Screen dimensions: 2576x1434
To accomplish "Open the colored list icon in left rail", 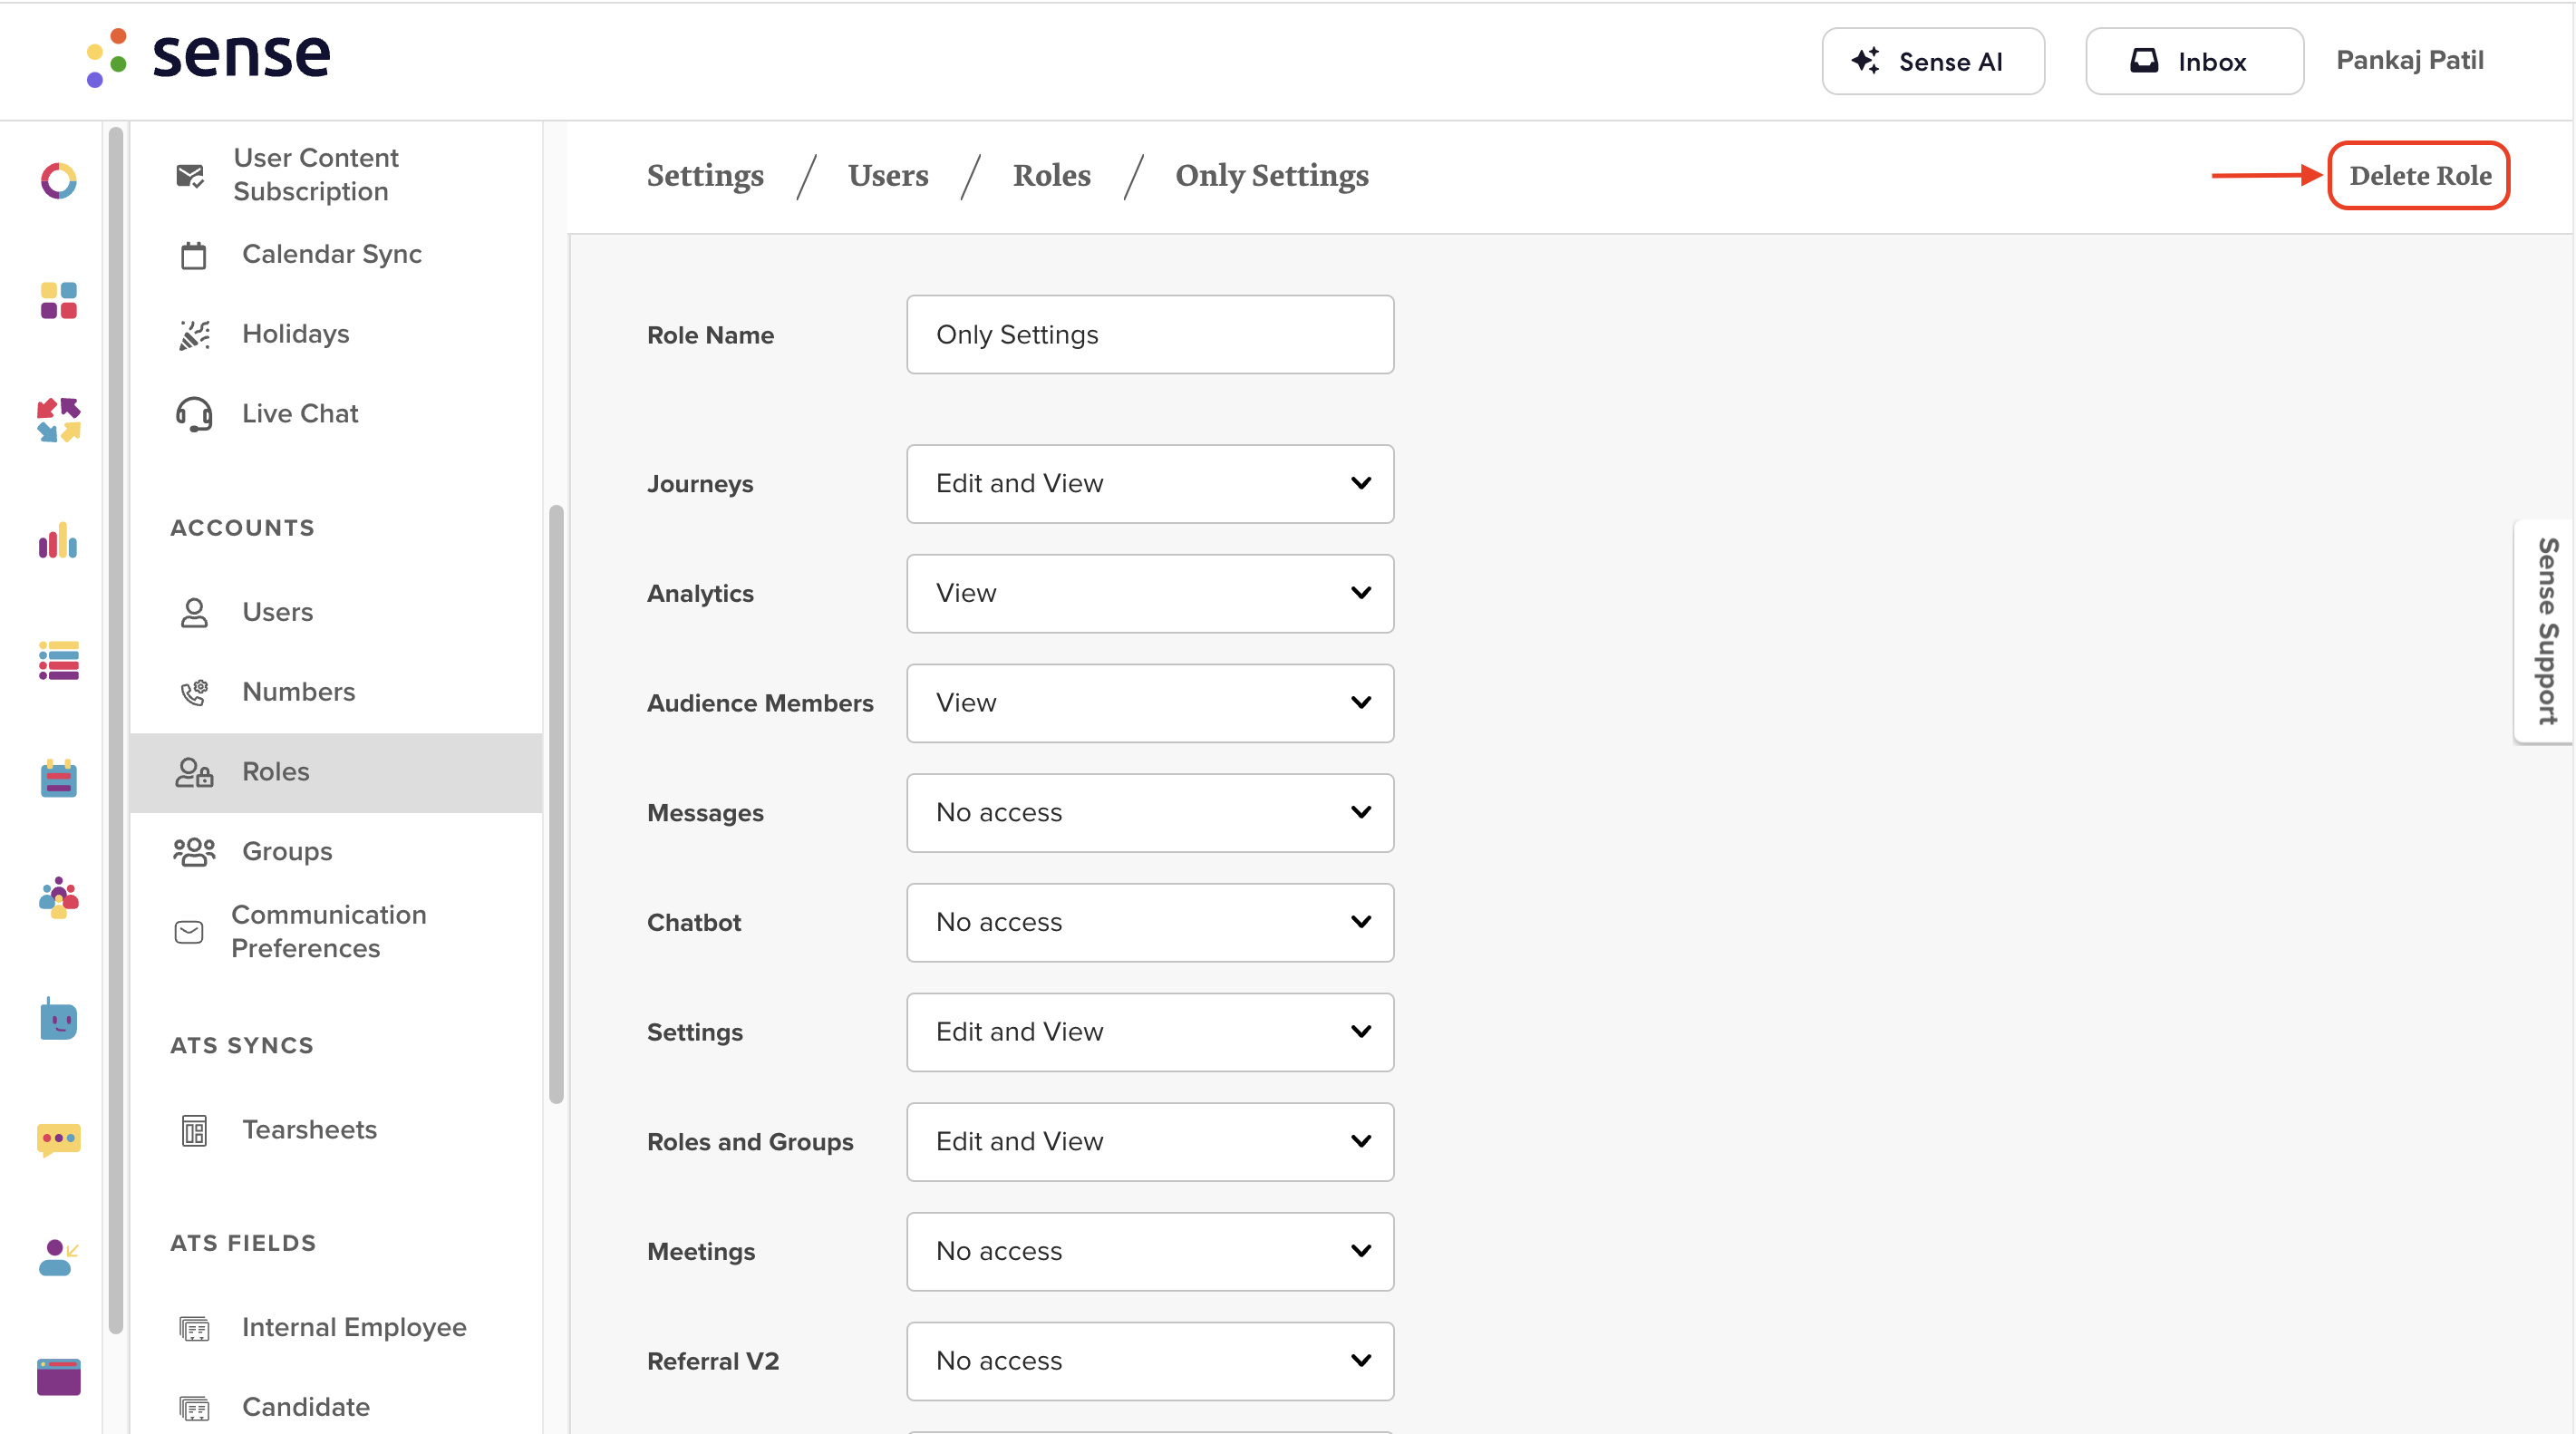I will (59, 660).
